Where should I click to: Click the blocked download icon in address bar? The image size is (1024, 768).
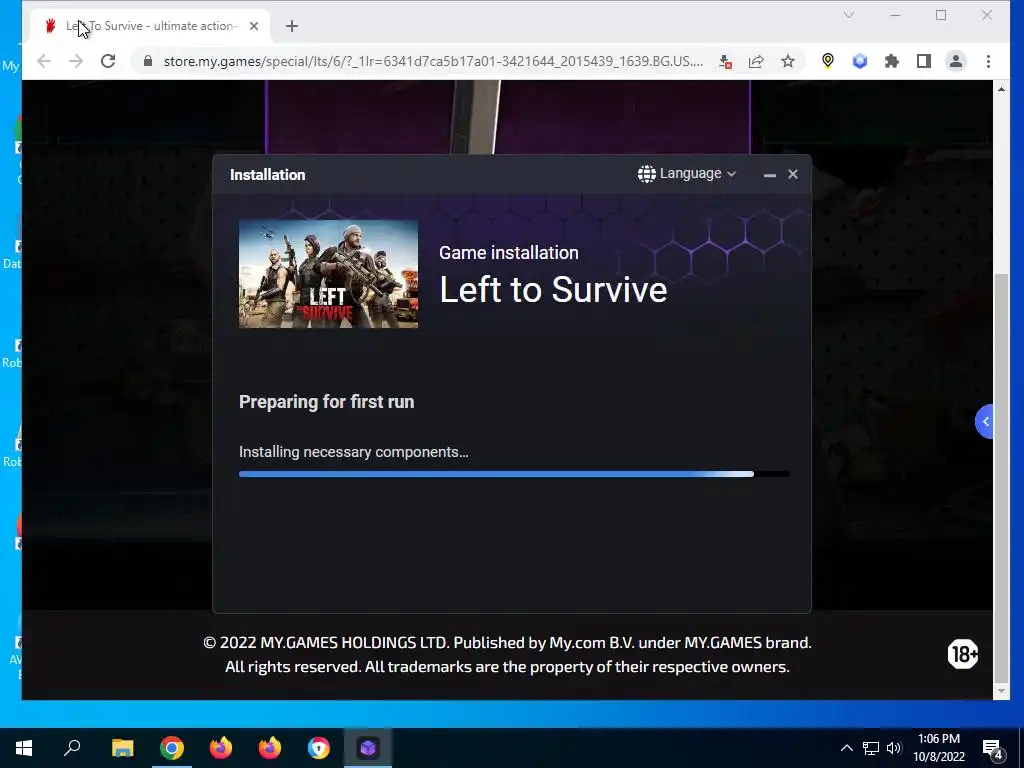click(725, 61)
